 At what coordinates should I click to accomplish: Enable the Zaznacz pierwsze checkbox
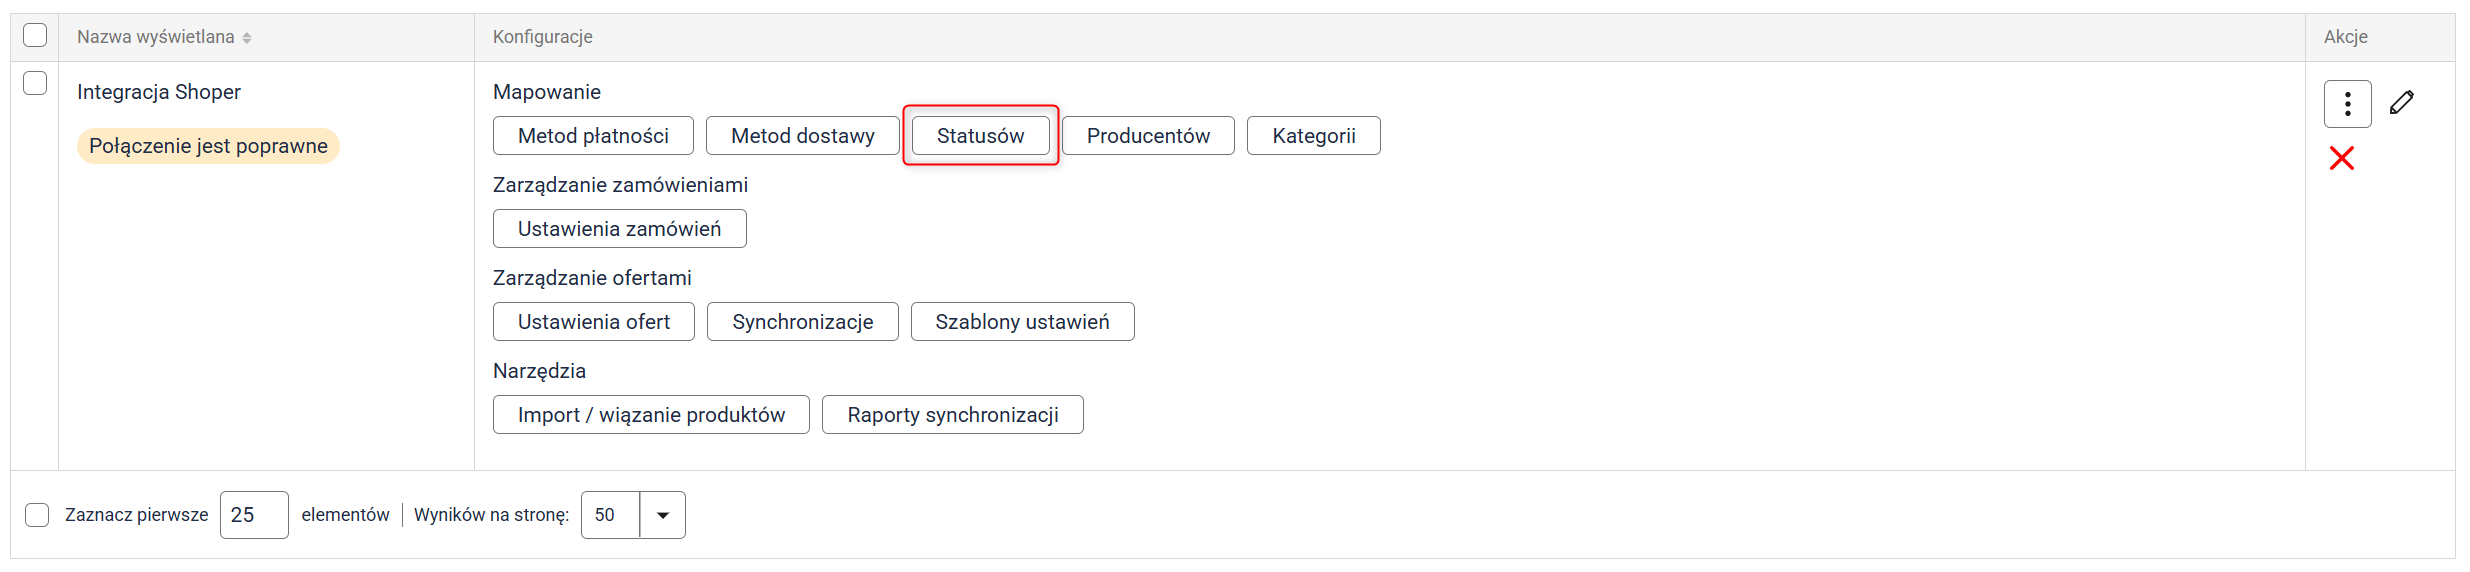[x=37, y=515]
